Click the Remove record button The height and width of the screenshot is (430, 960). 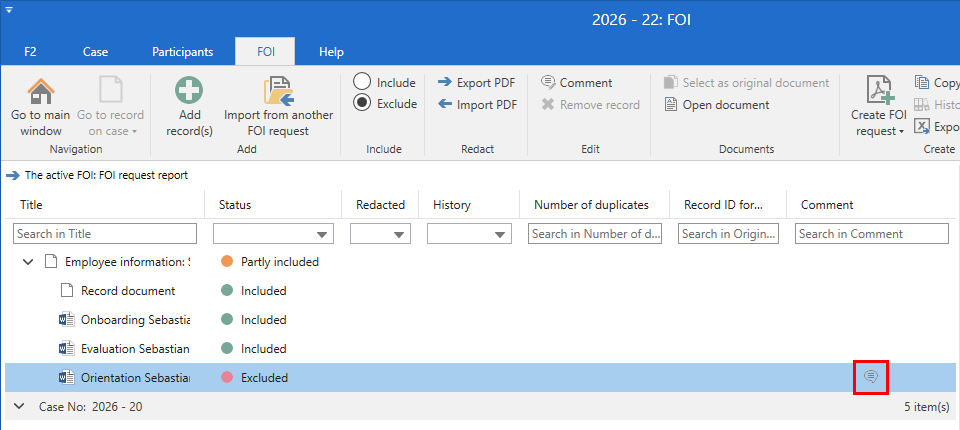click(x=590, y=105)
